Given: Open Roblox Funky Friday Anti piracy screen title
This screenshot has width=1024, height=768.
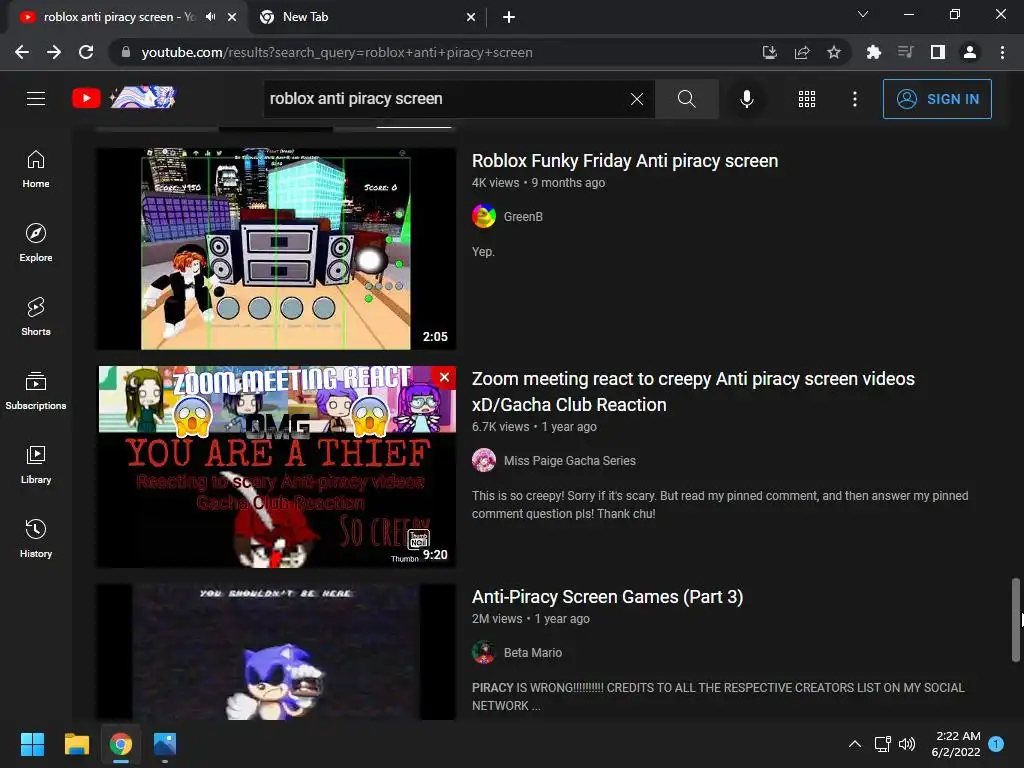Looking at the screenshot, I should [x=624, y=161].
